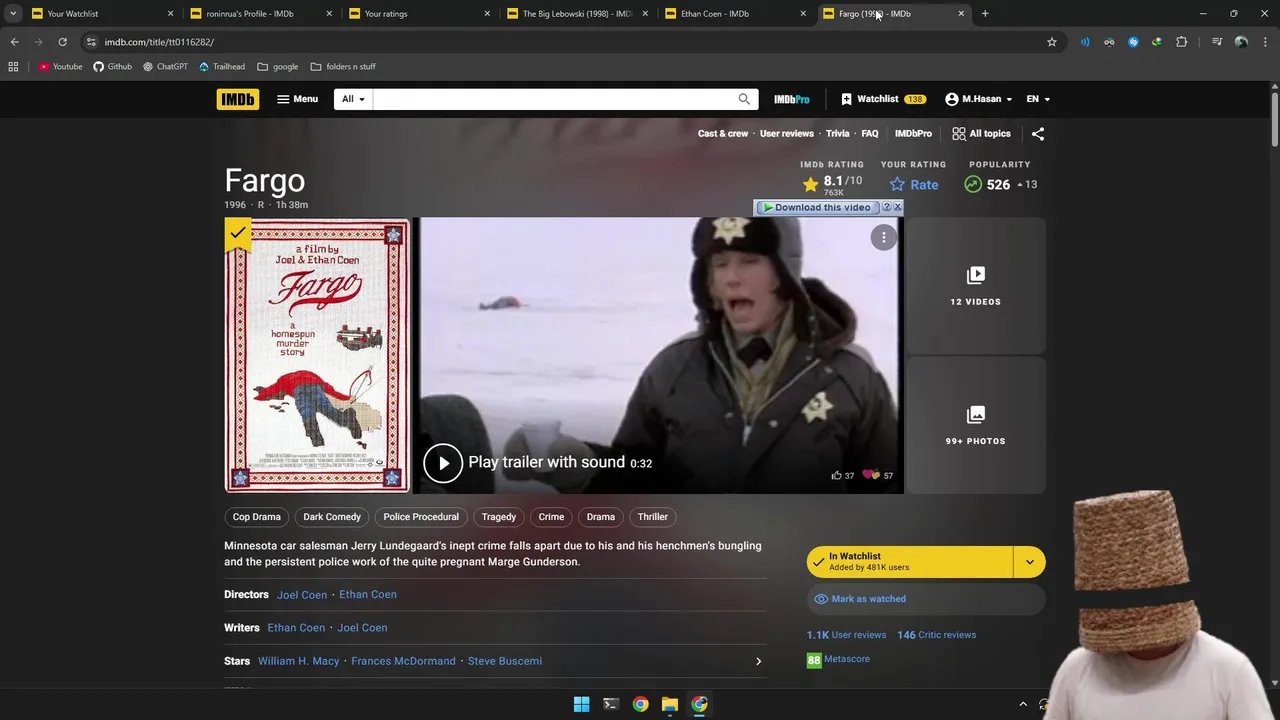
Task: Open All topics grid menu
Action: click(x=981, y=133)
